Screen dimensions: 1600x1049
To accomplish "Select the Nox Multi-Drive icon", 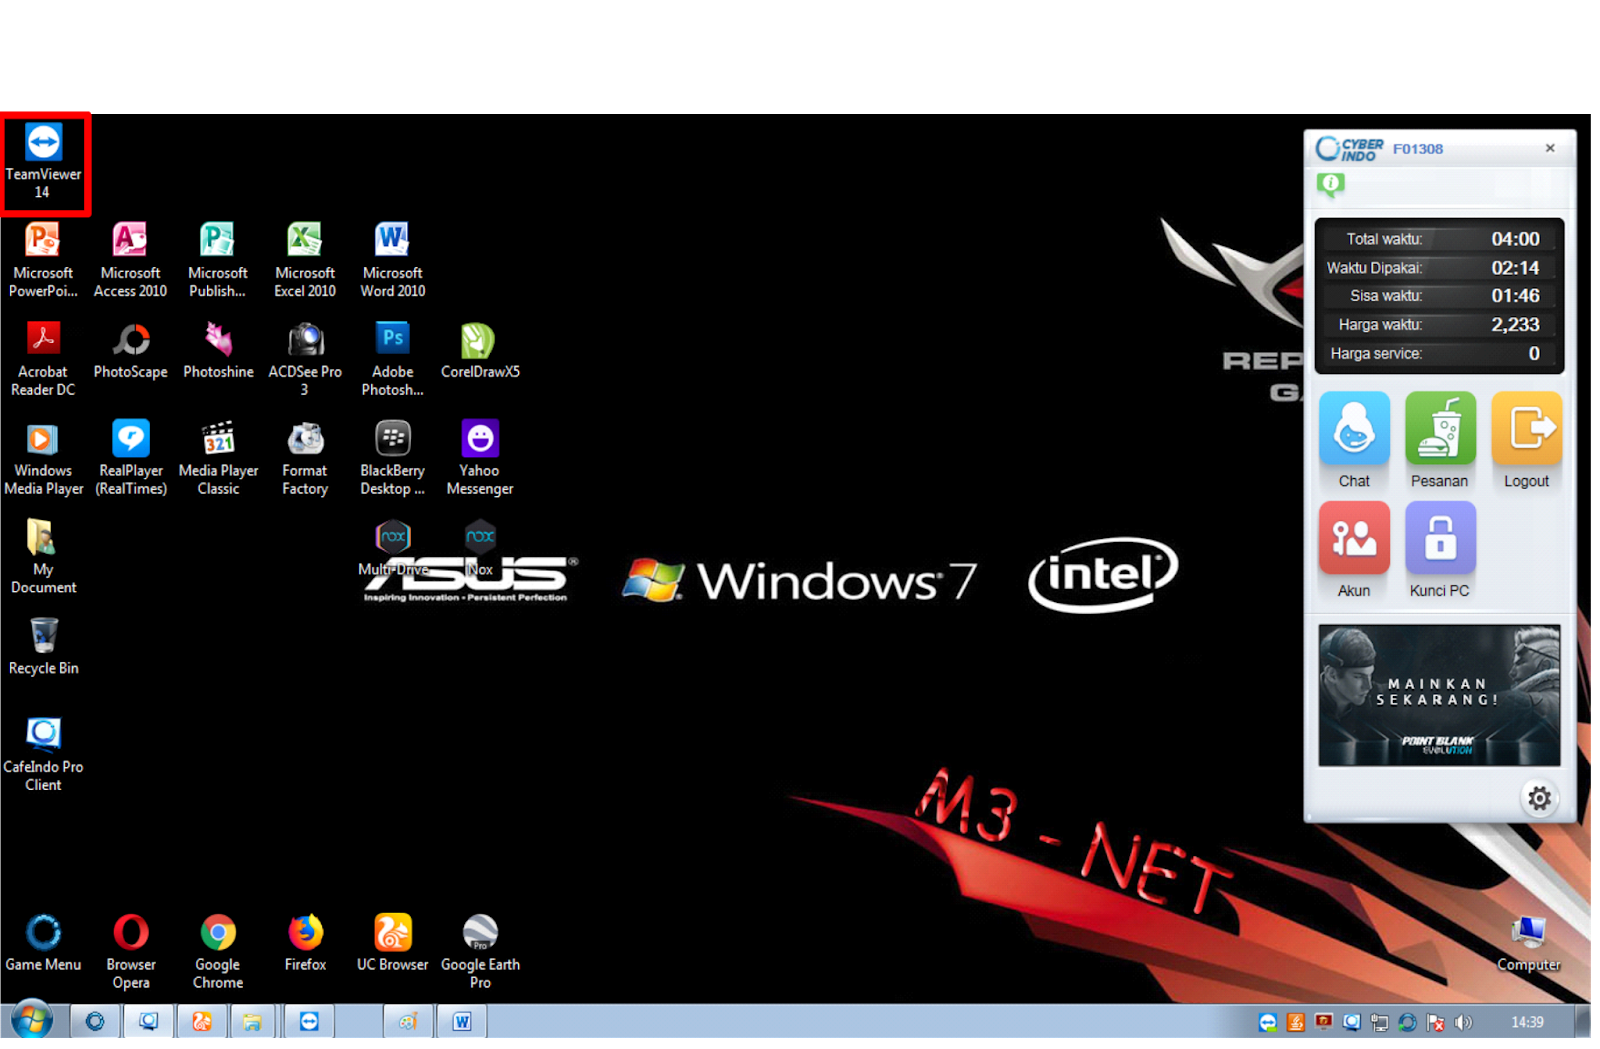I will 393,548.
